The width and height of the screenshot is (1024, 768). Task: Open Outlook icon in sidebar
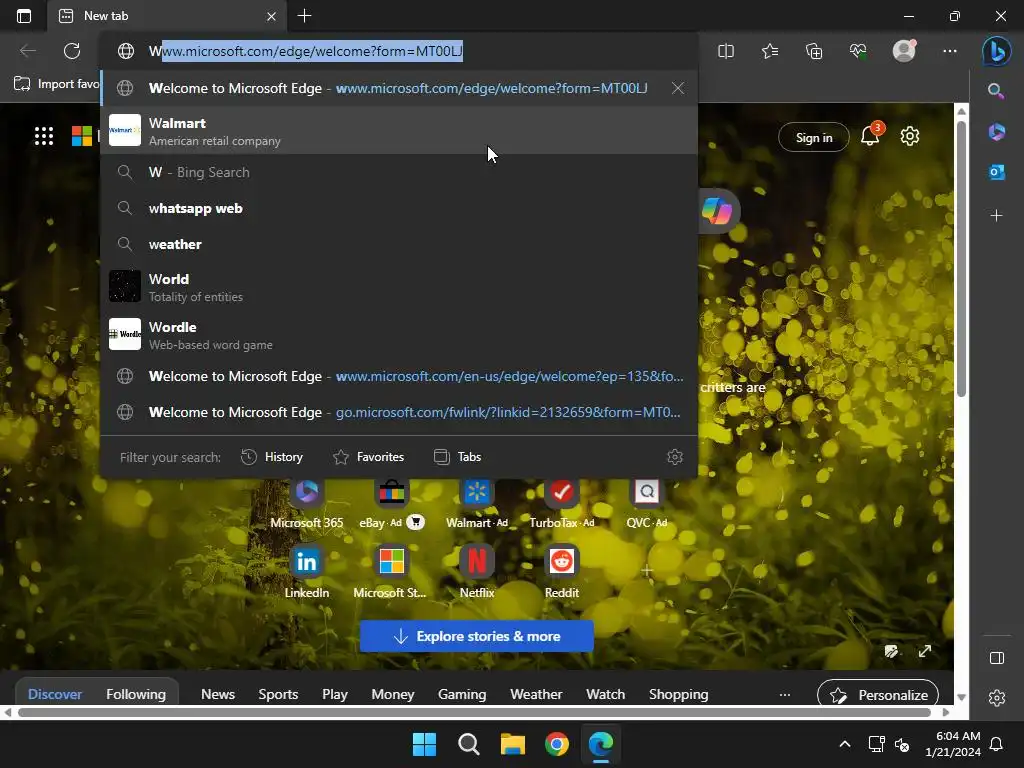tap(996, 172)
